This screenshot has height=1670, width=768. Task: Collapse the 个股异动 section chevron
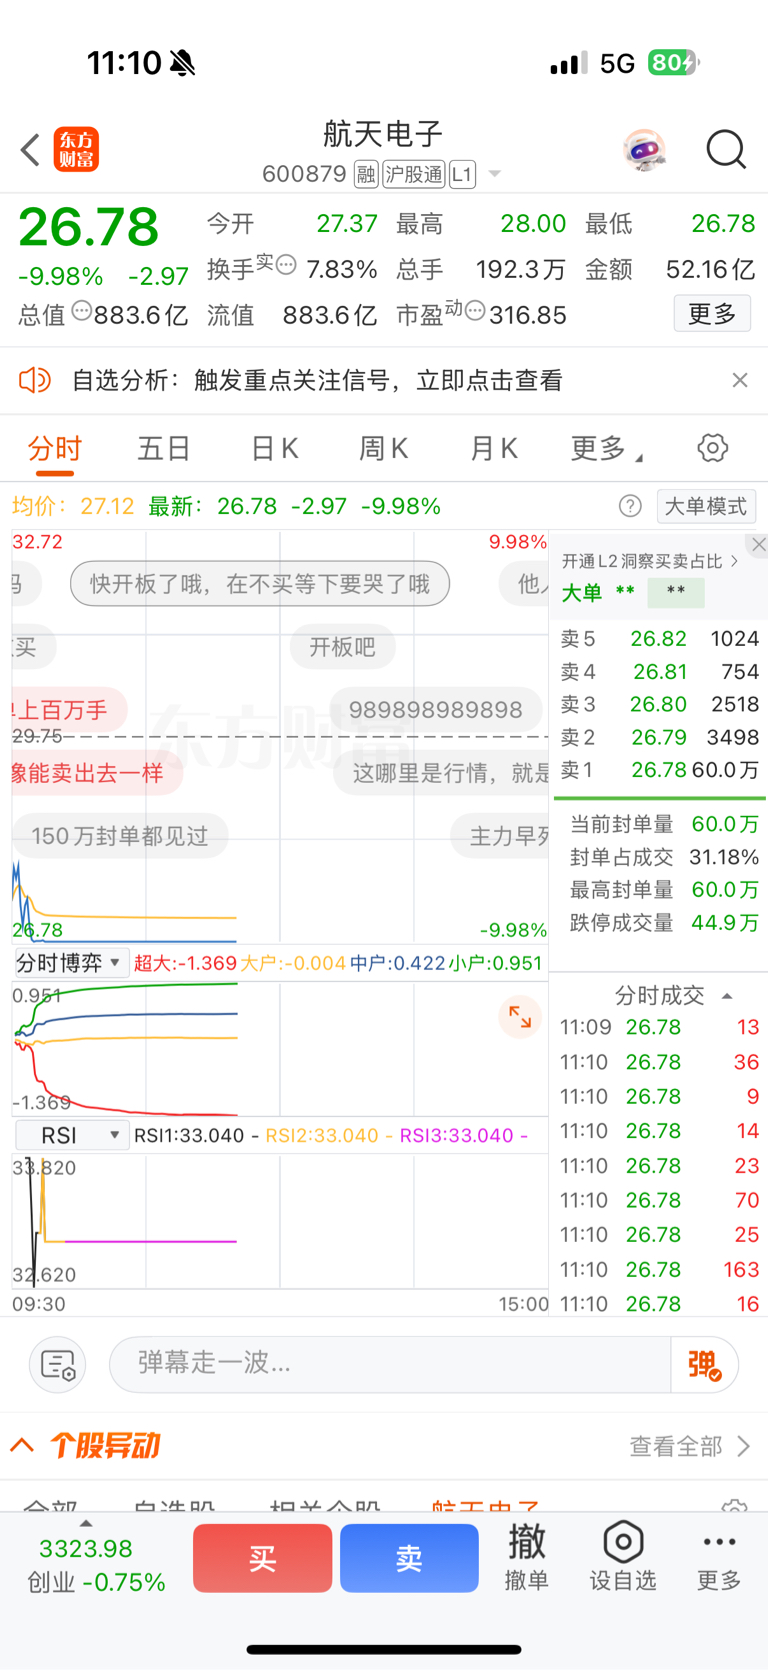[x=23, y=1445]
